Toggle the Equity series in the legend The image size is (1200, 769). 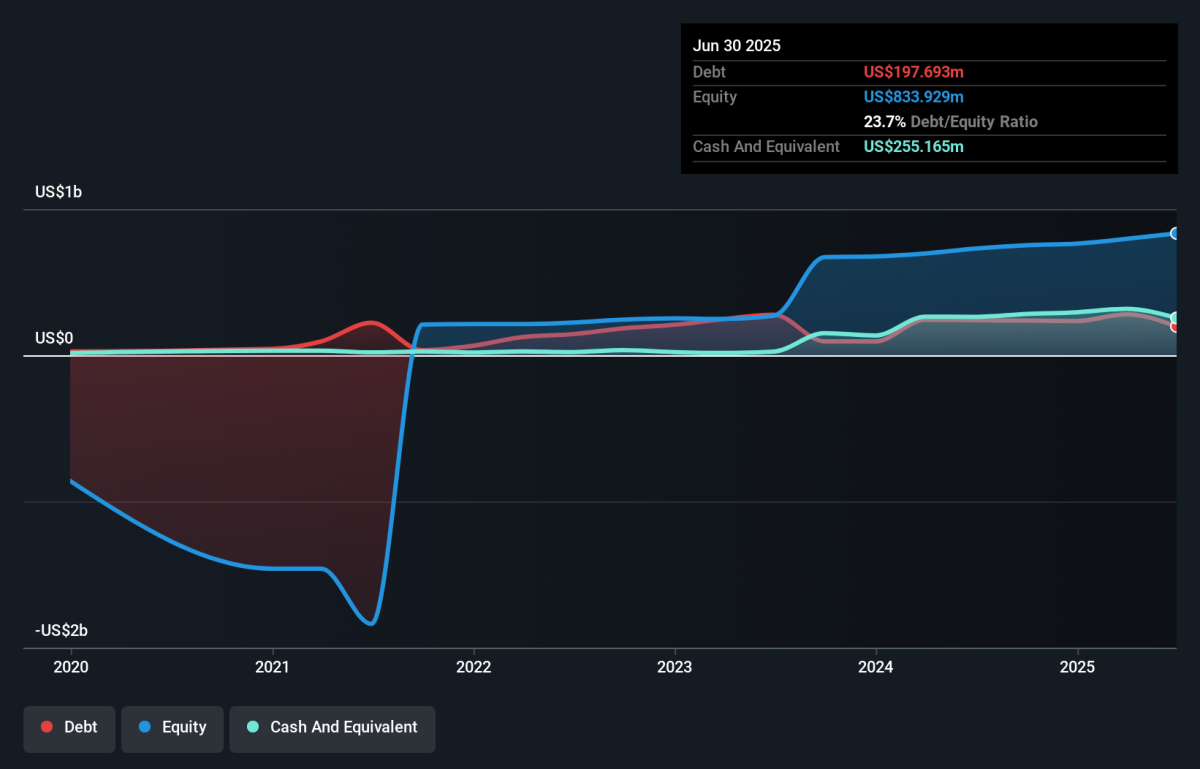point(172,728)
